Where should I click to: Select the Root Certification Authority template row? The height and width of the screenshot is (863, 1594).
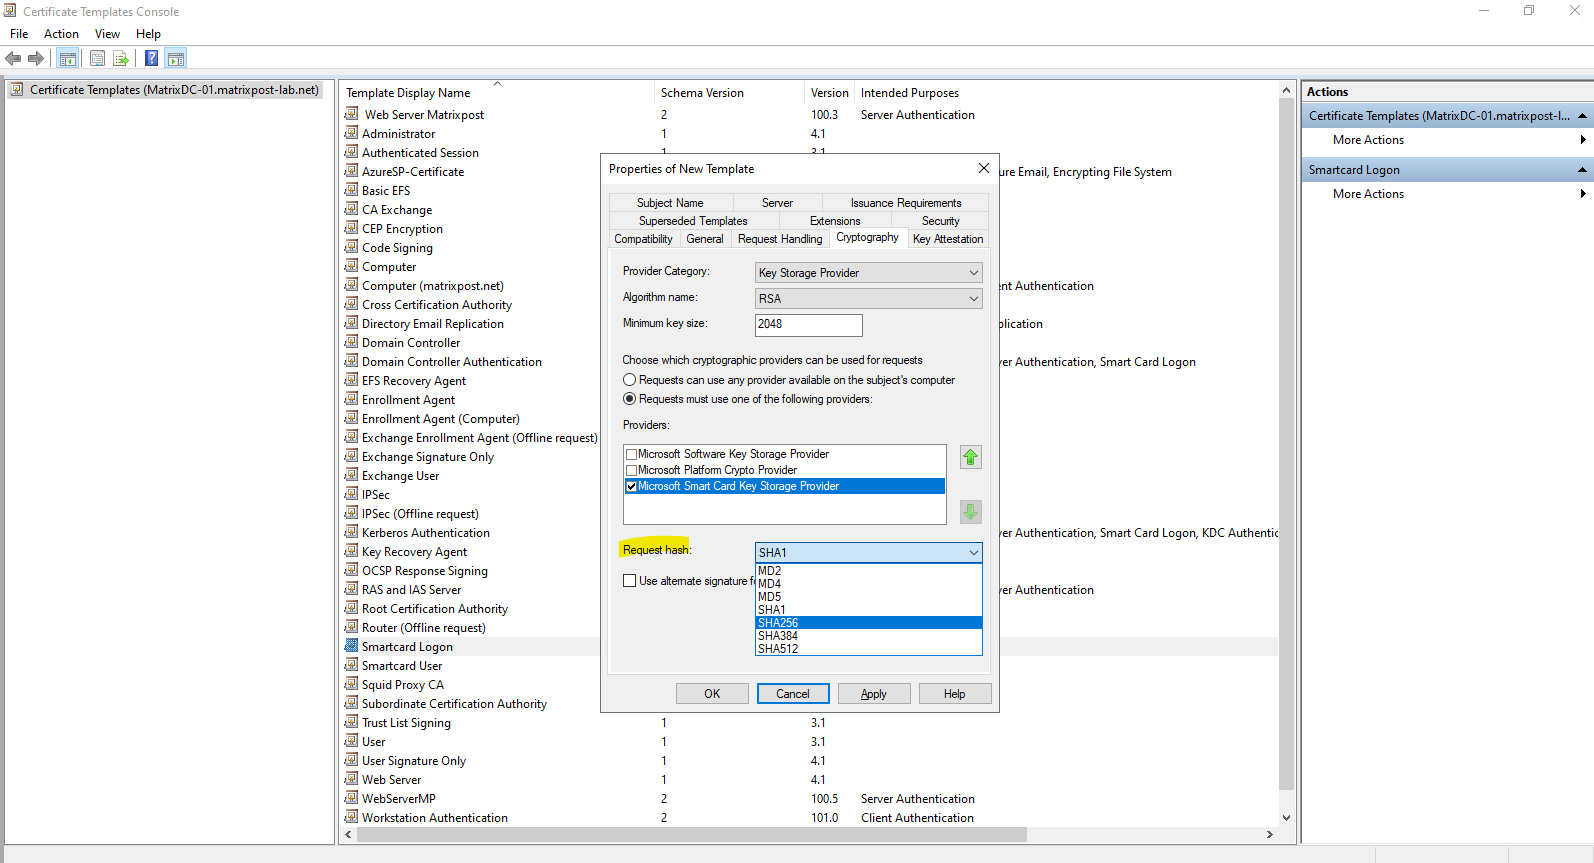coord(434,609)
